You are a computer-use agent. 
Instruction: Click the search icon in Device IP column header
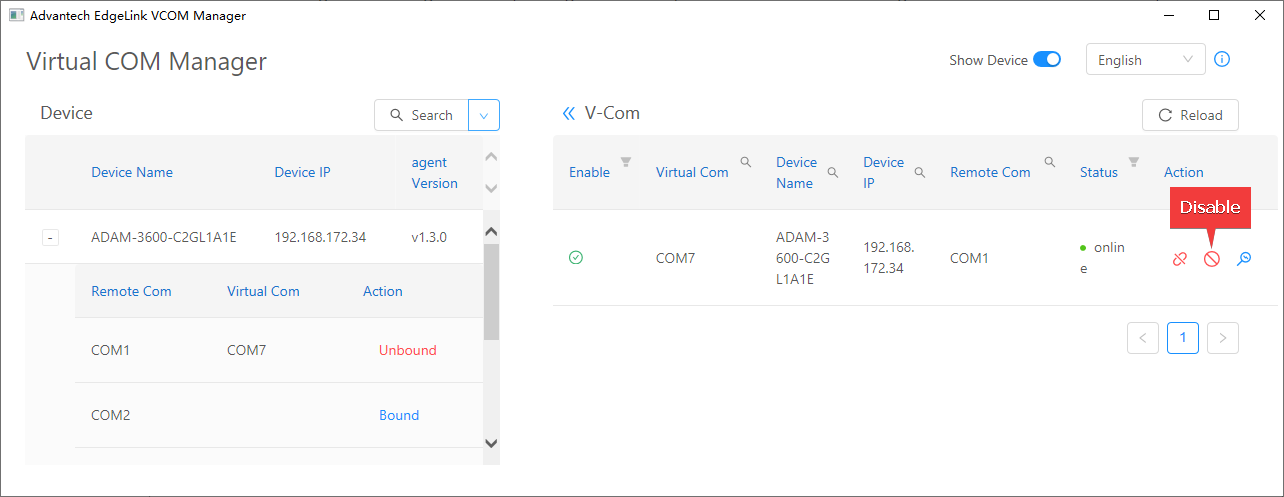pyautogui.click(x=919, y=172)
